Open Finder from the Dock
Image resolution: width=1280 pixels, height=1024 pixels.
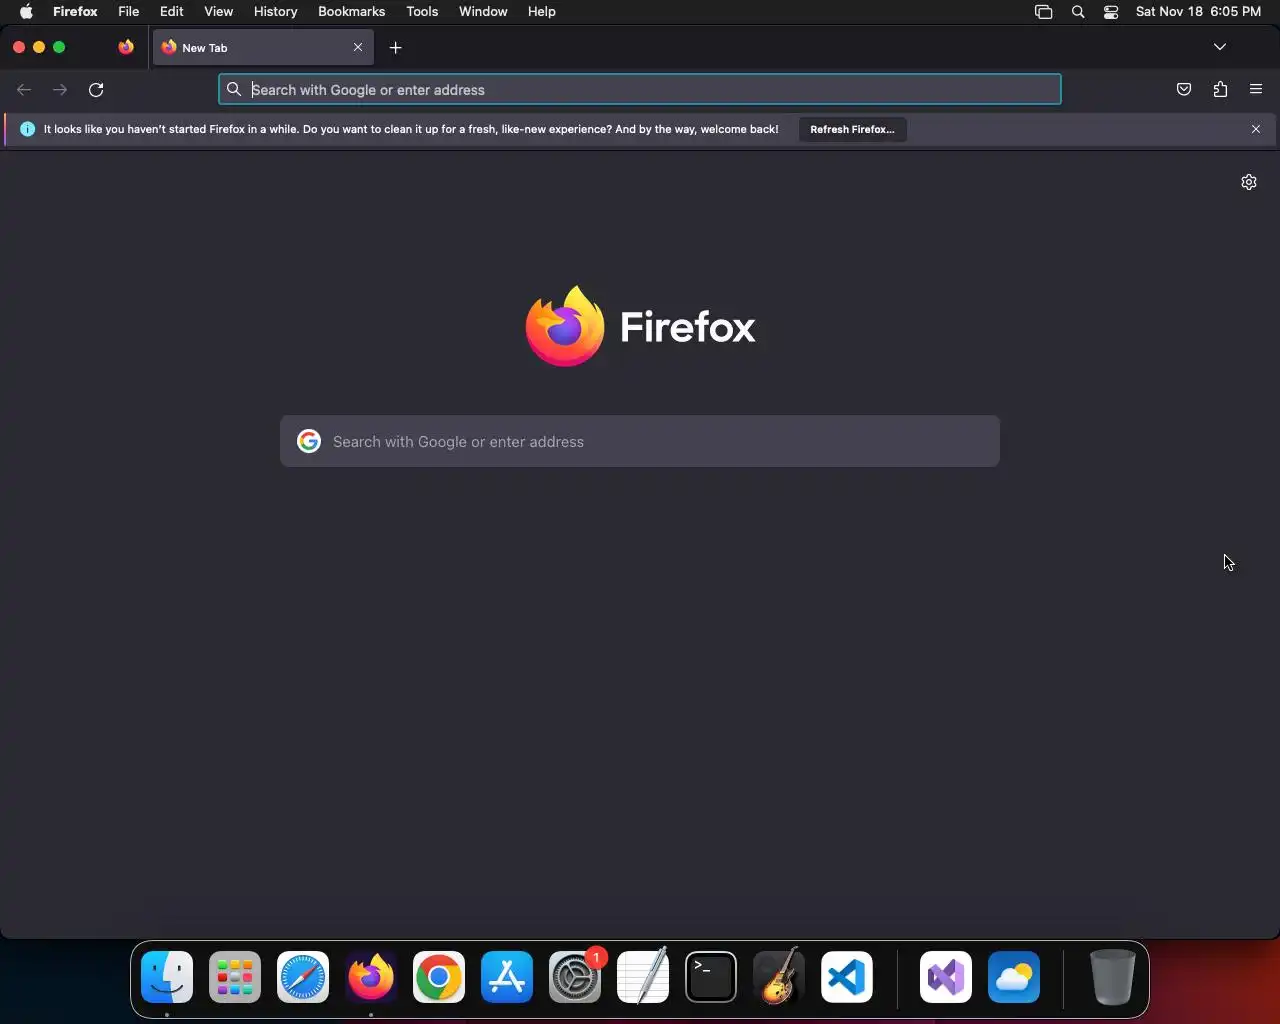tap(167, 977)
